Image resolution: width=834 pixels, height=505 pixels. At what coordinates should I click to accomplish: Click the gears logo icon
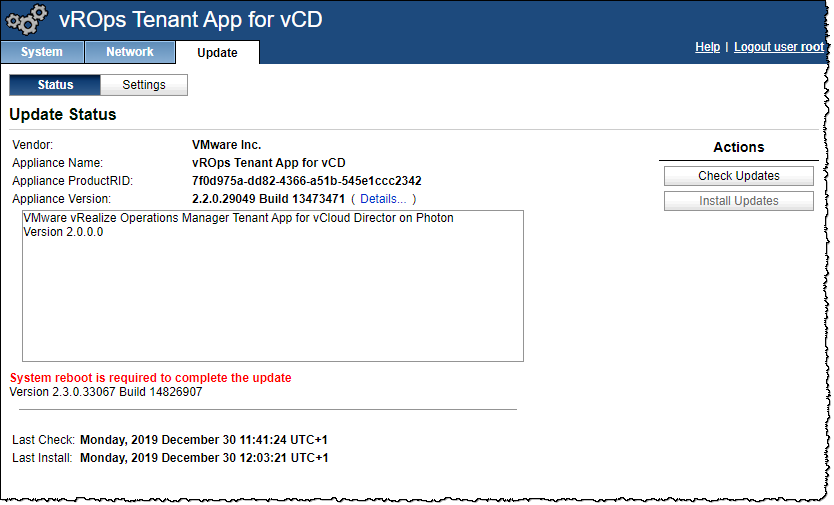tap(27, 20)
